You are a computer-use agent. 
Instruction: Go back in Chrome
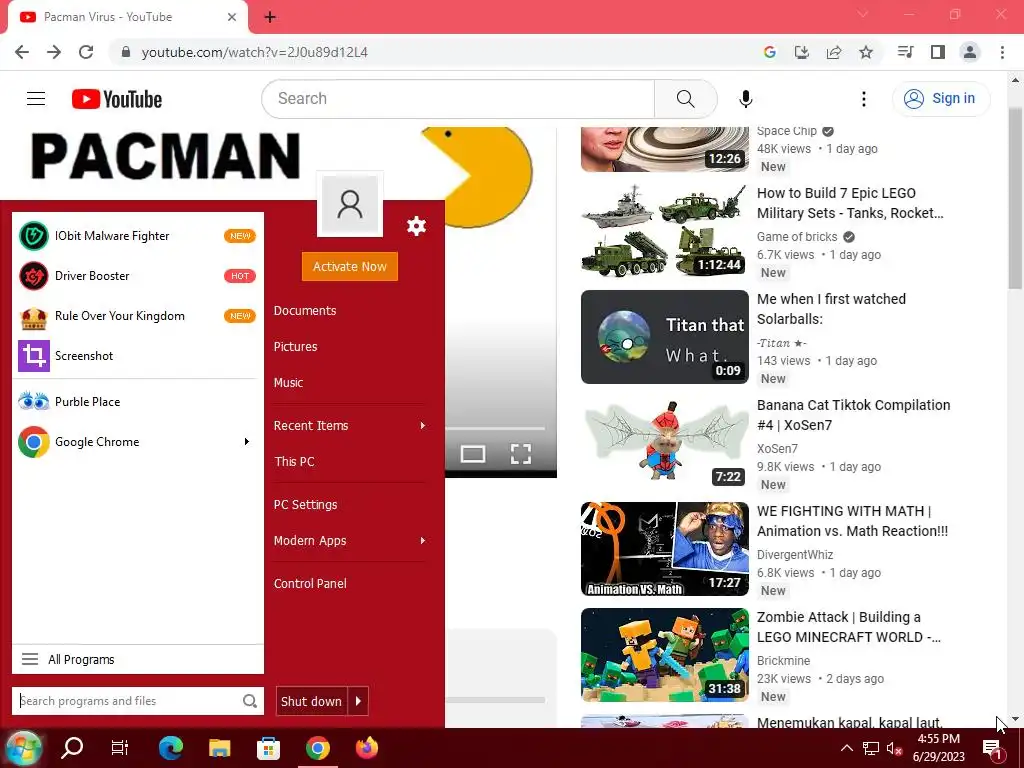22,52
